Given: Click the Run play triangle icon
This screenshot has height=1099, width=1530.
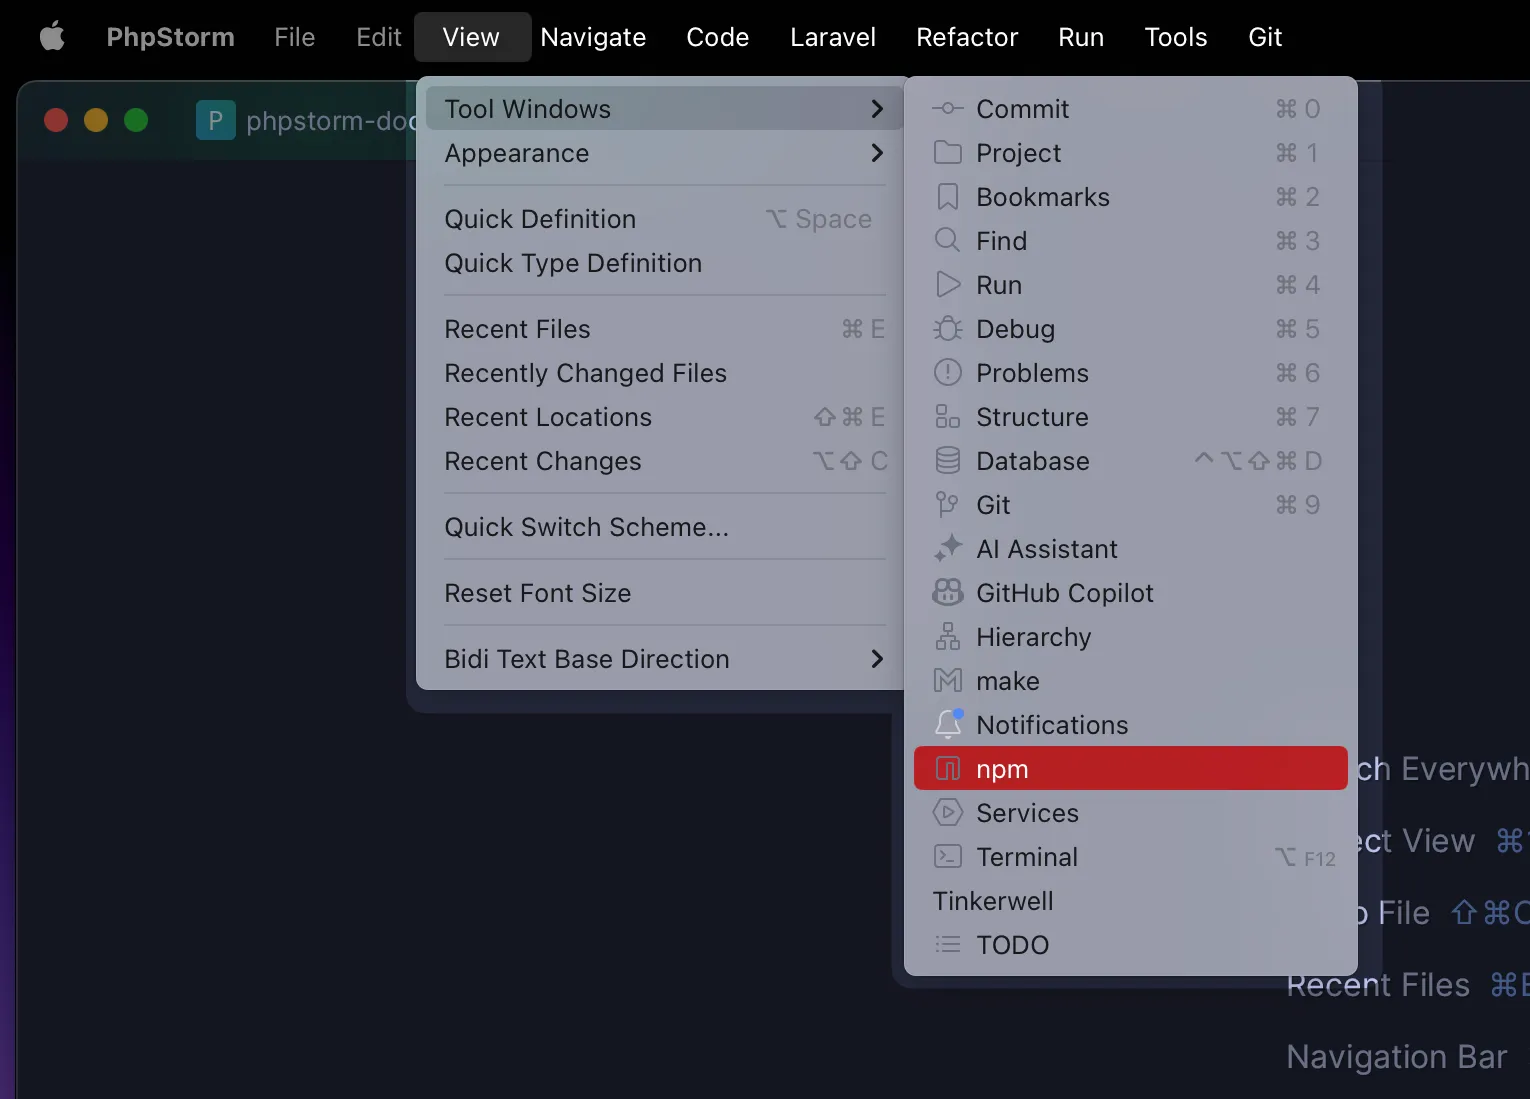Looking at the screenshot, I should click(x=947, y=285).
